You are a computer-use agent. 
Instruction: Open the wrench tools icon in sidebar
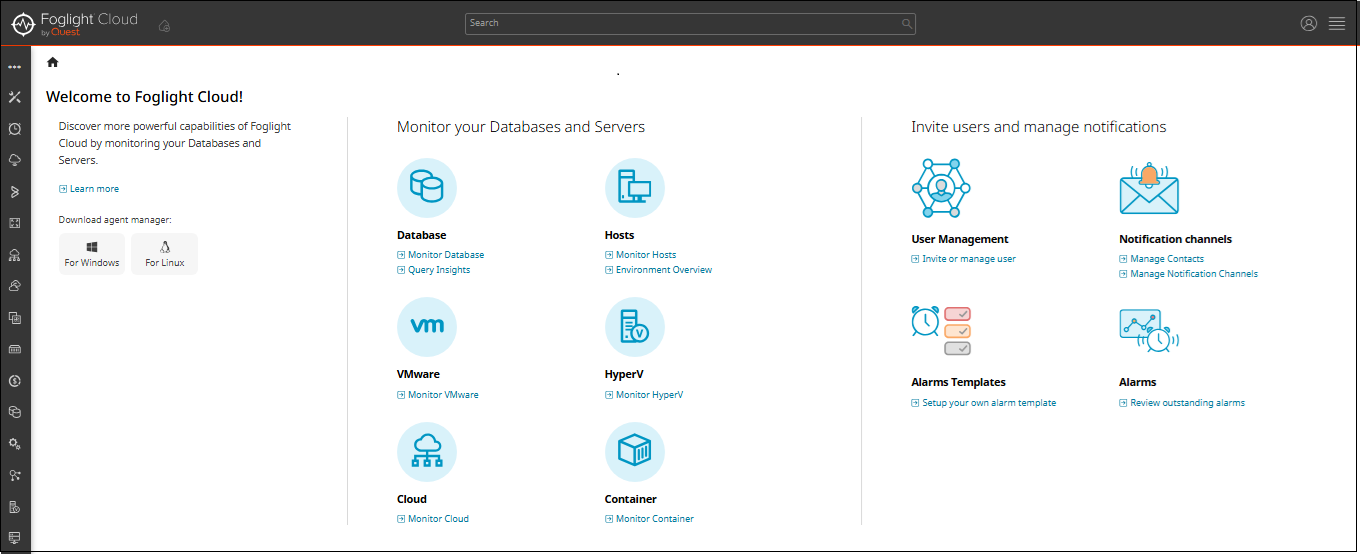(x=14, y=97)
